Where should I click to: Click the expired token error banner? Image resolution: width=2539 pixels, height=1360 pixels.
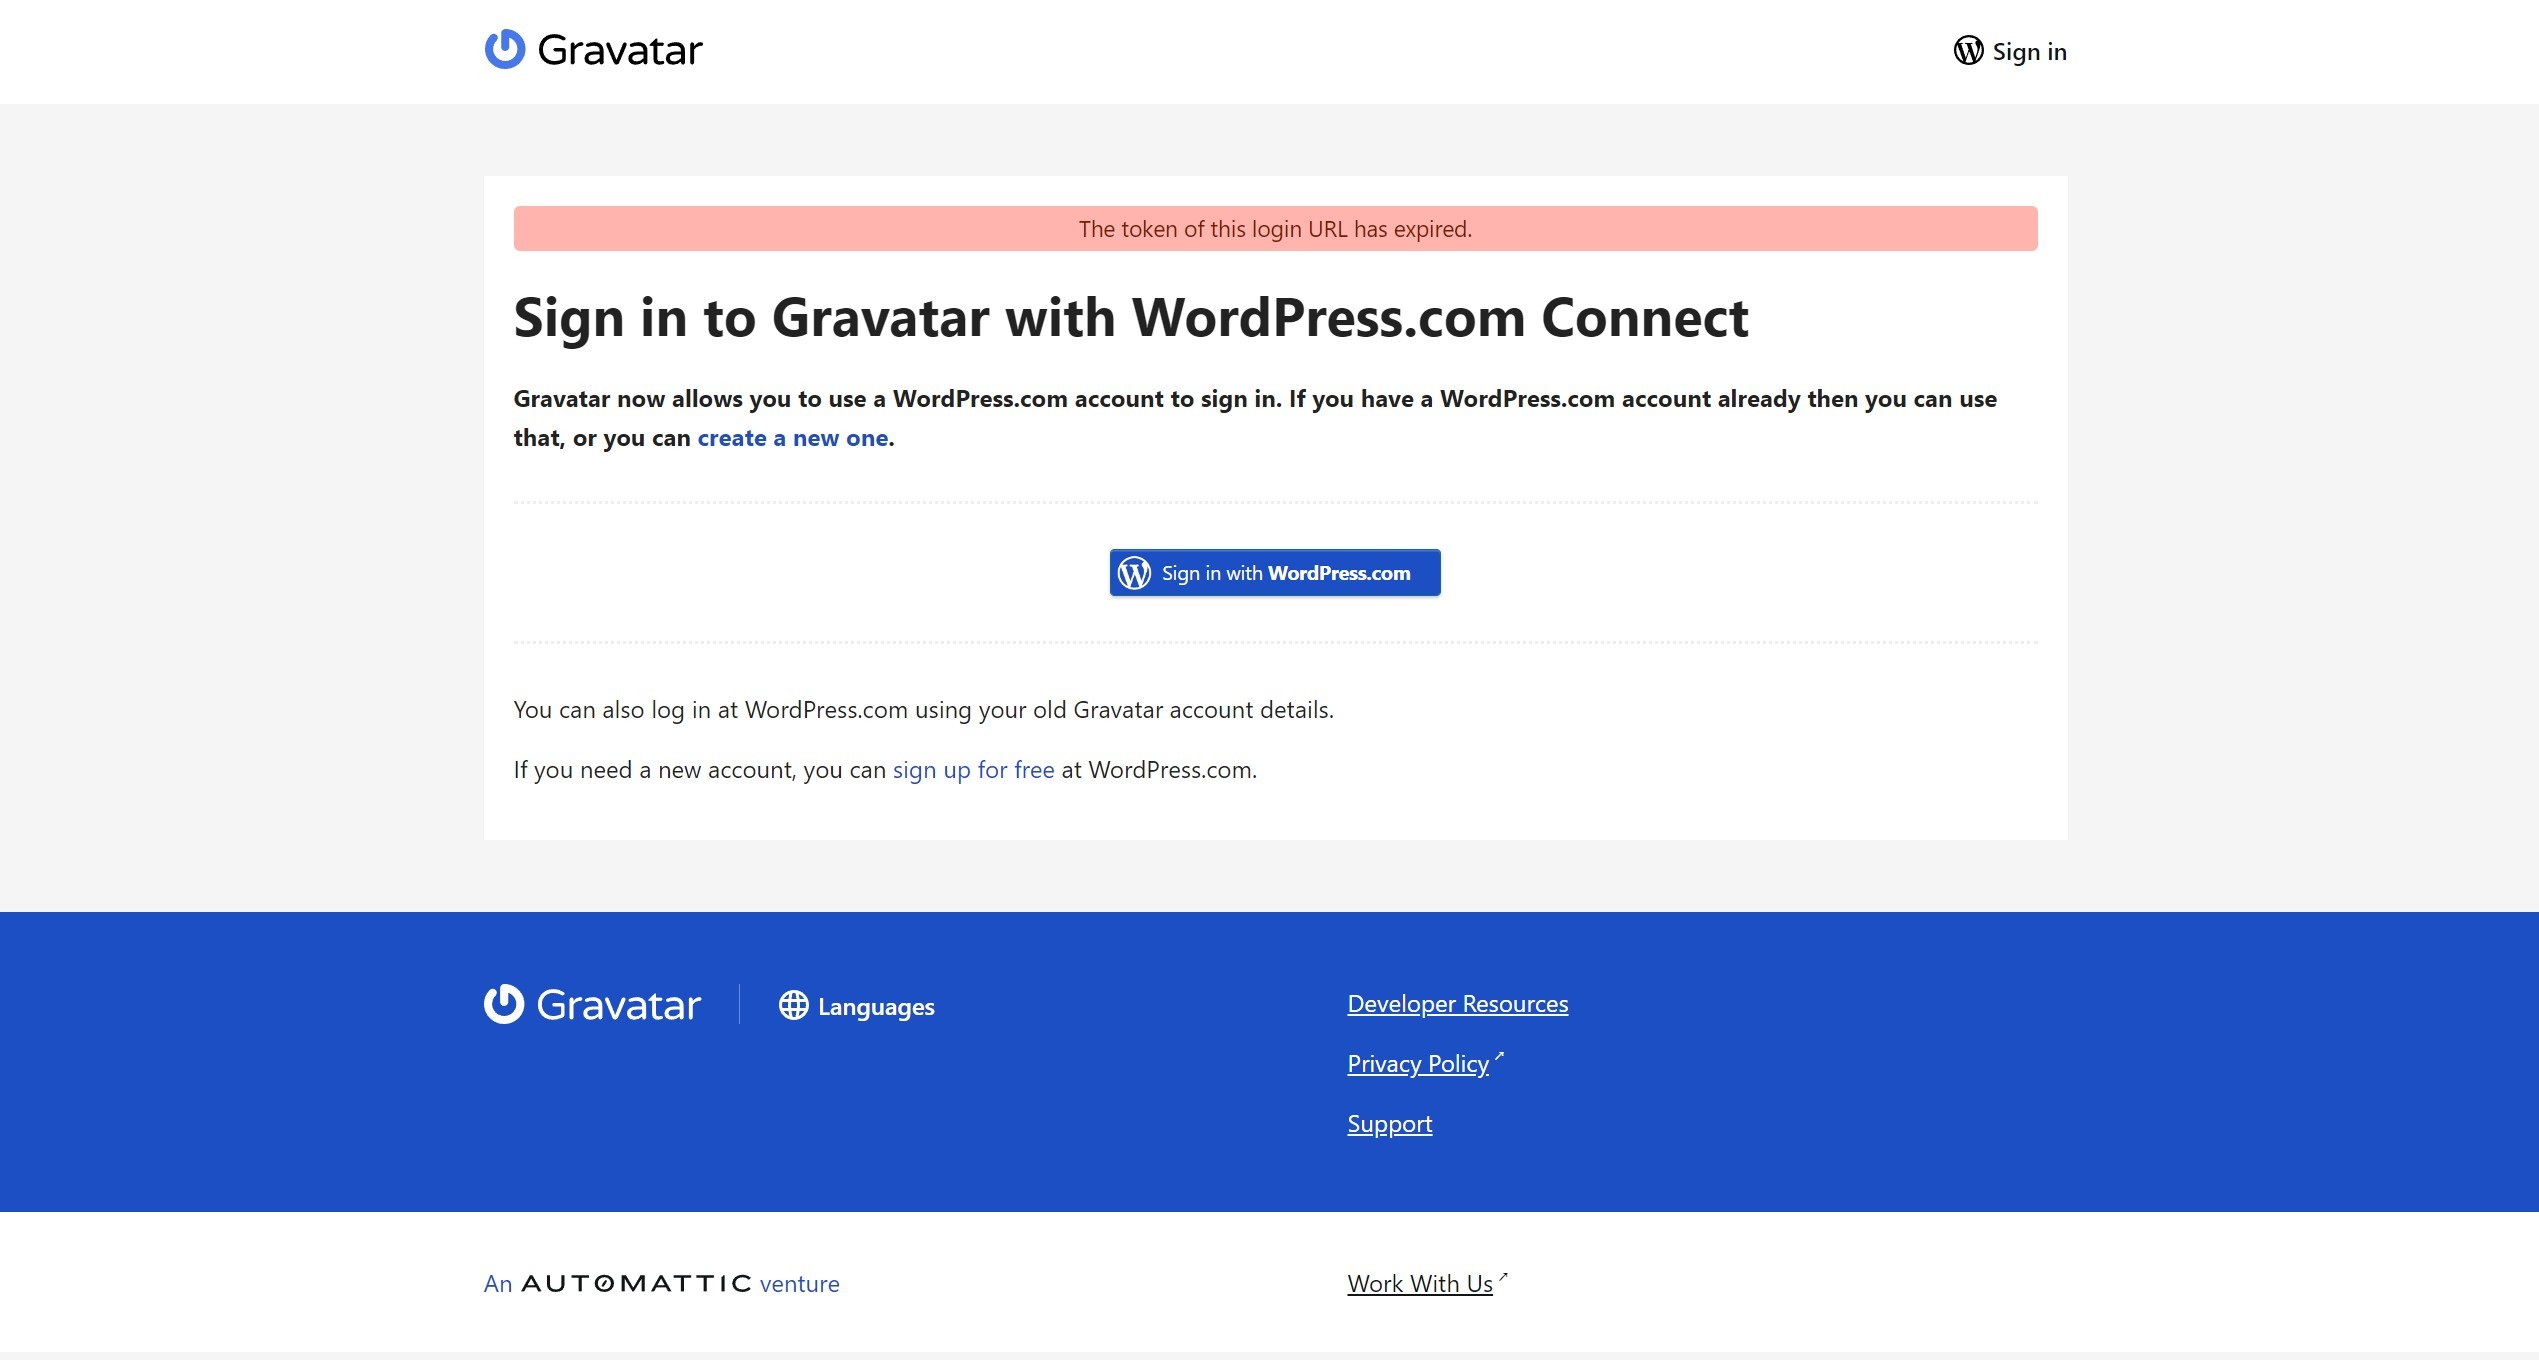(1275, 229)
